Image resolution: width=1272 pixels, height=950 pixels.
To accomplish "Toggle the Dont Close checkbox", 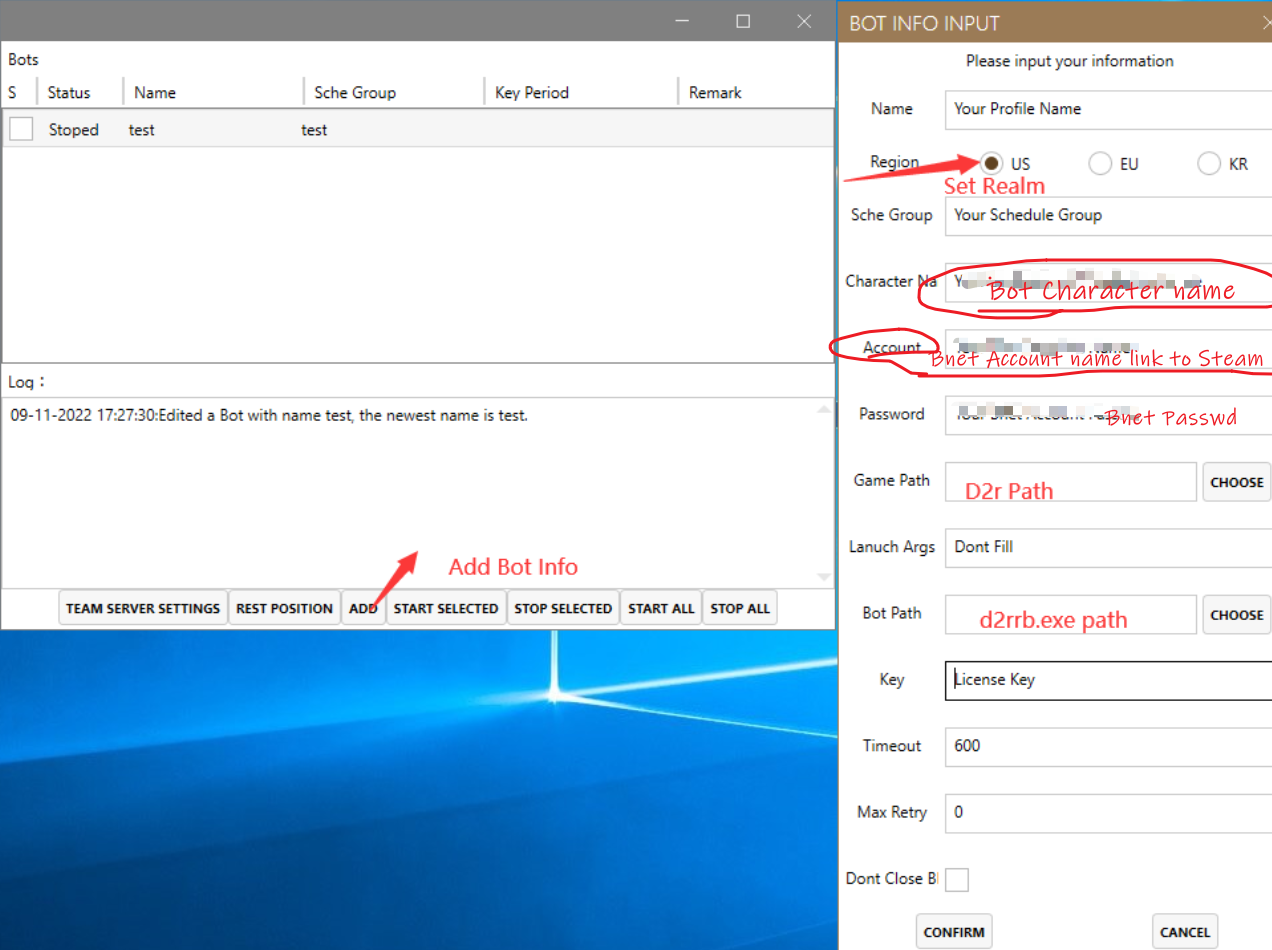I will pos(957,879).
